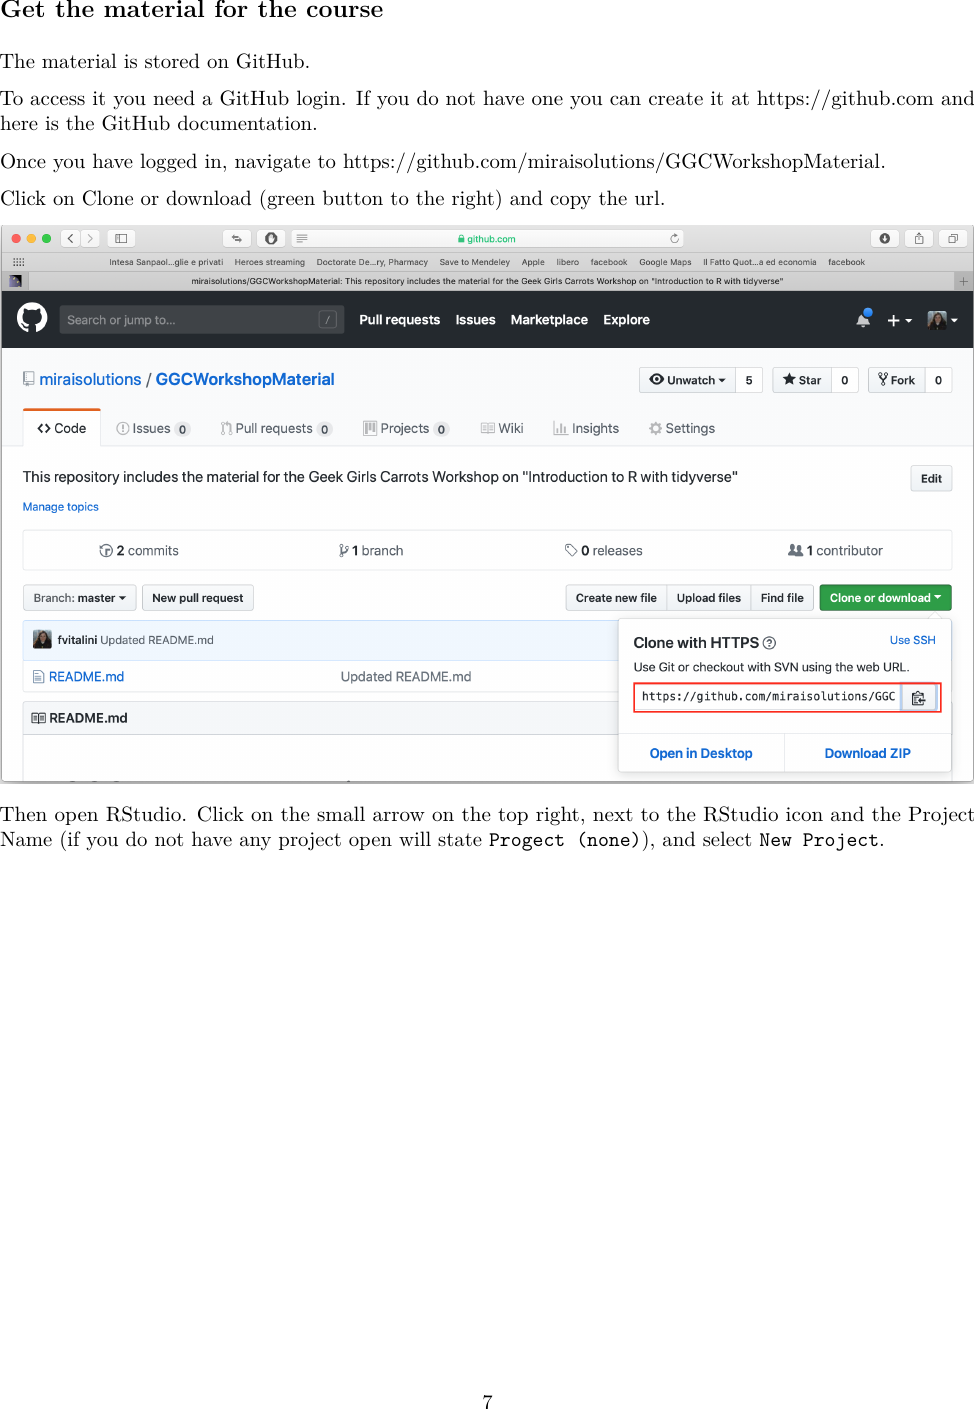Click the Edit description button
The image size is (974, 1409).
[x=931, y=479]
